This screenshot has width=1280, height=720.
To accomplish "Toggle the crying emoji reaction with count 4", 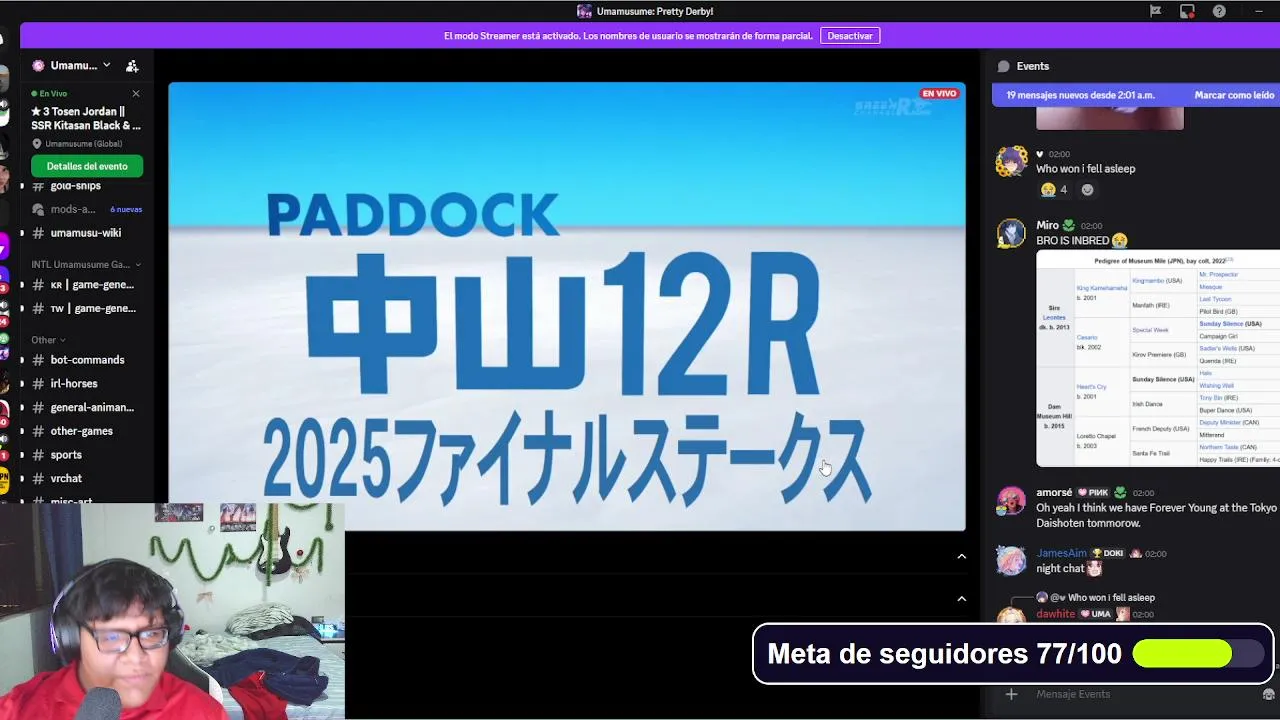I will 1053,190.
